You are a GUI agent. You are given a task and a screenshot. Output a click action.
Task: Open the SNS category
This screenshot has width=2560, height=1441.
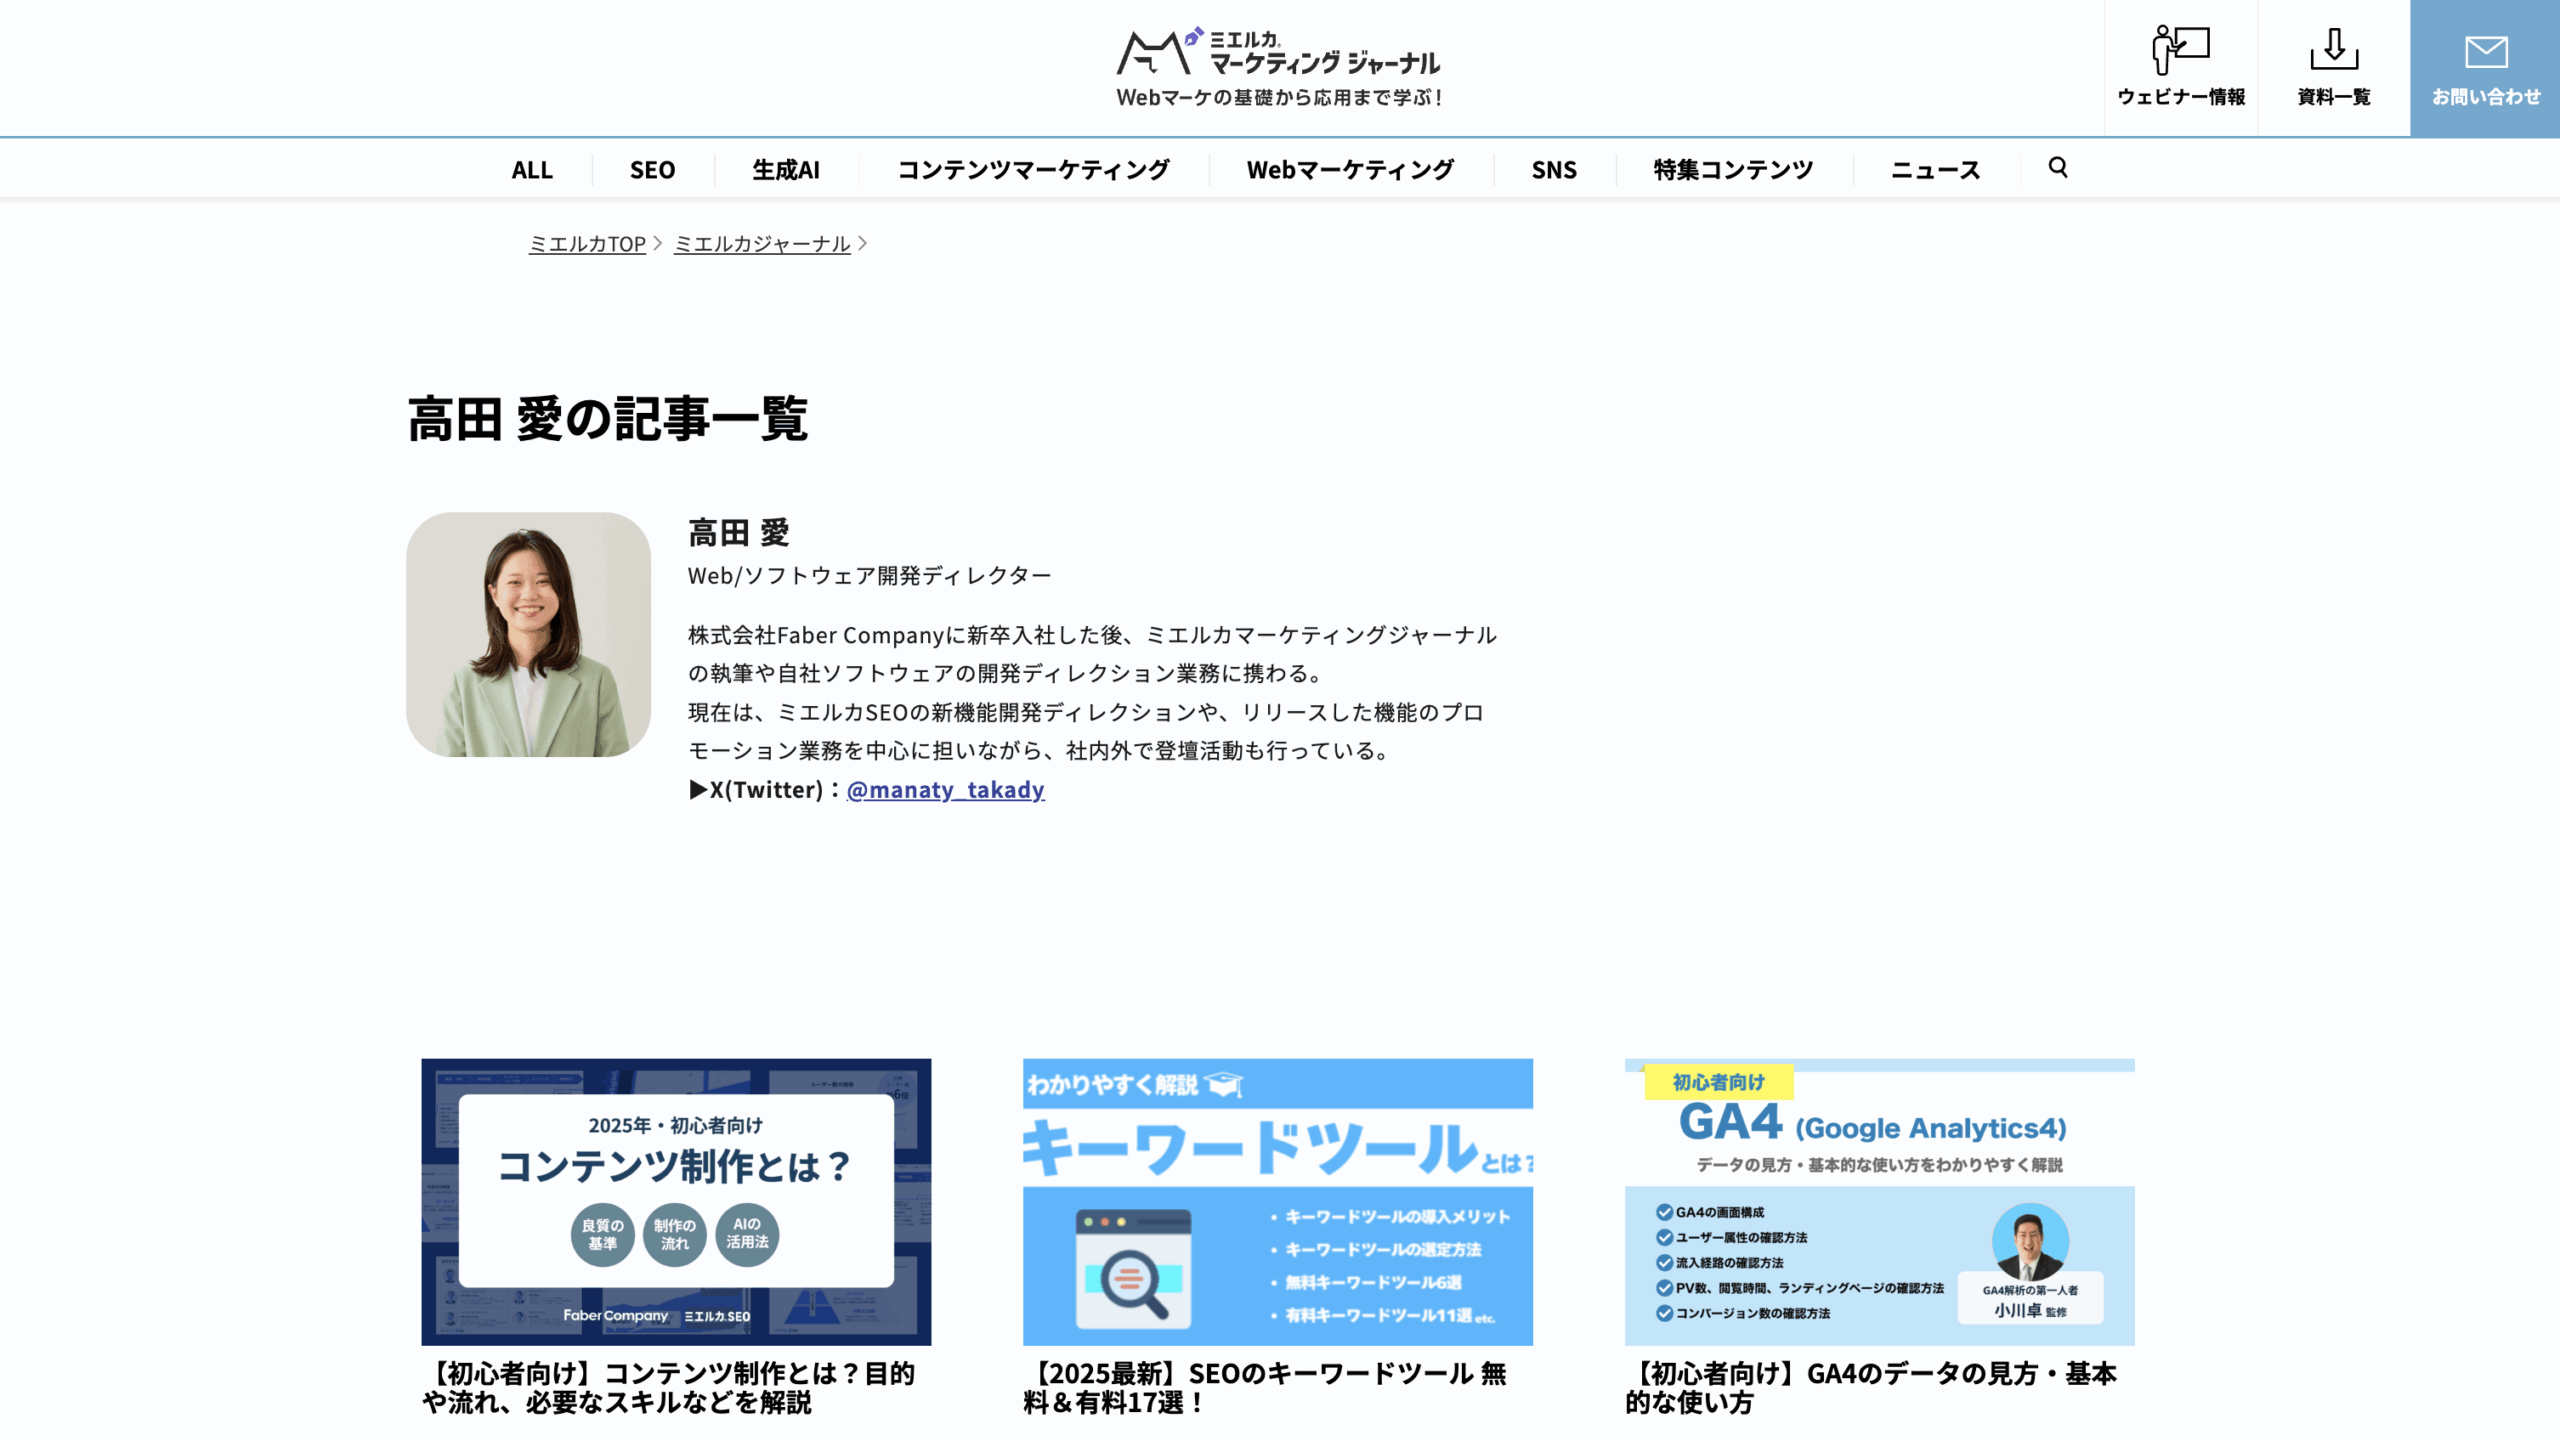1553,170
